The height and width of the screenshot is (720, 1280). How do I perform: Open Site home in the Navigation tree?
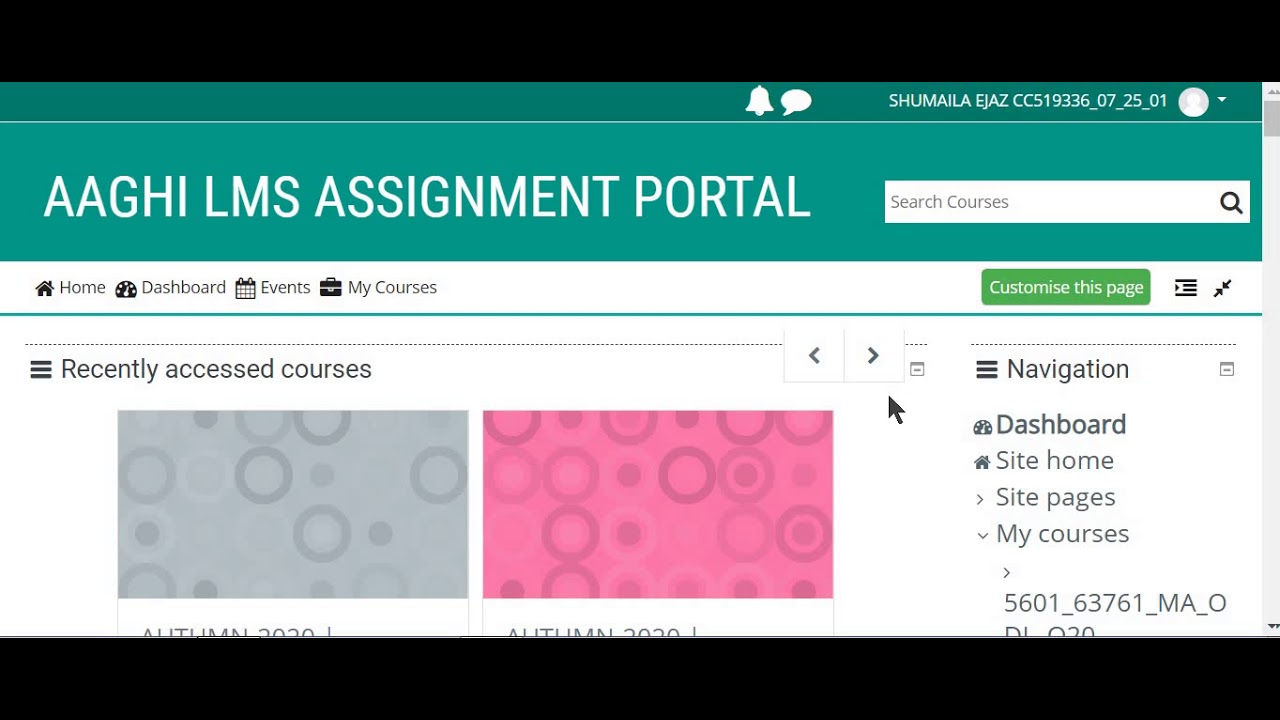click(1054, 460)
